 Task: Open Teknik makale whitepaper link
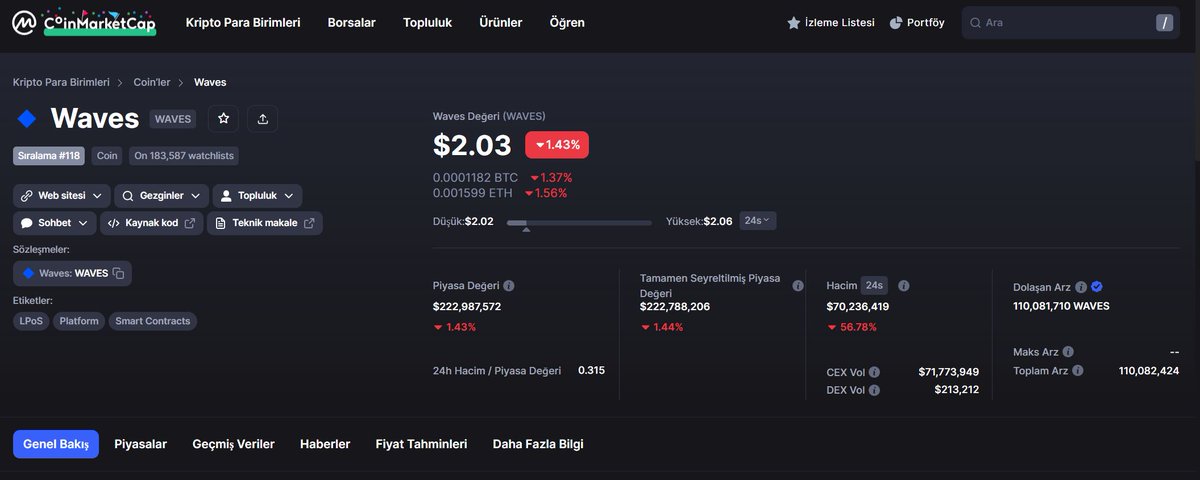(265, 223)
